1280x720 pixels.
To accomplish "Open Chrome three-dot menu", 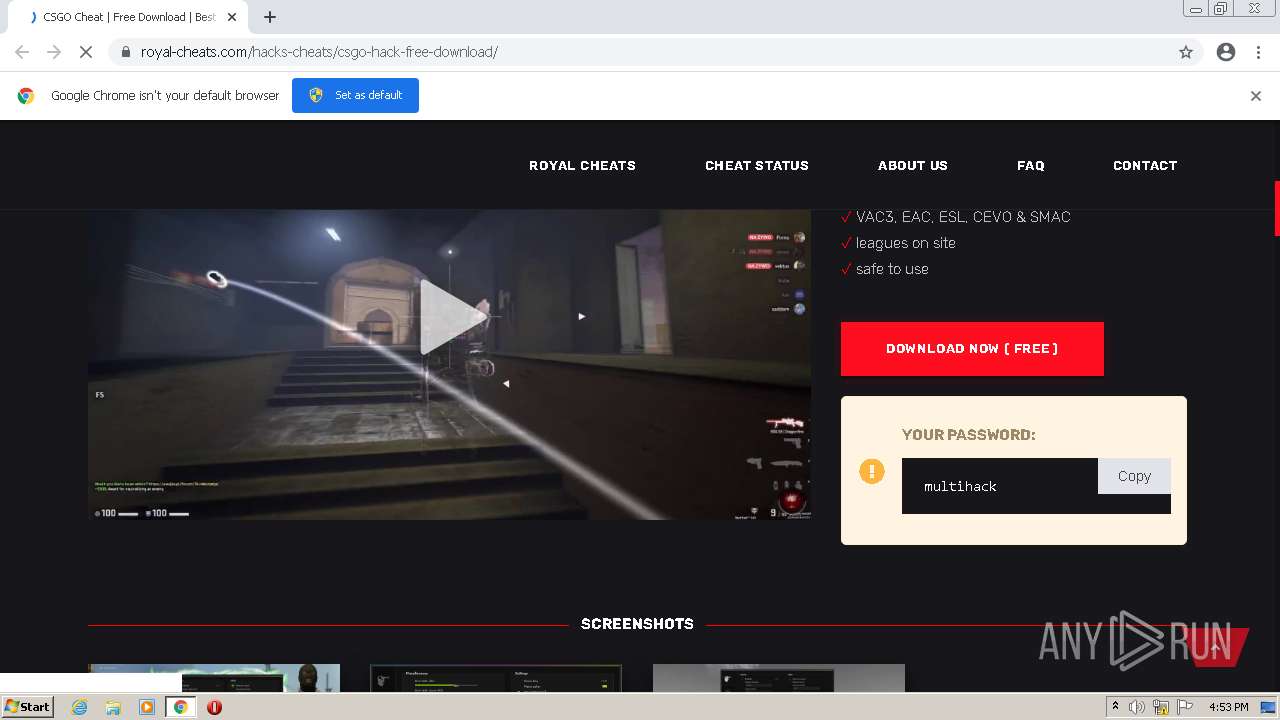I will click(1258, 52).
